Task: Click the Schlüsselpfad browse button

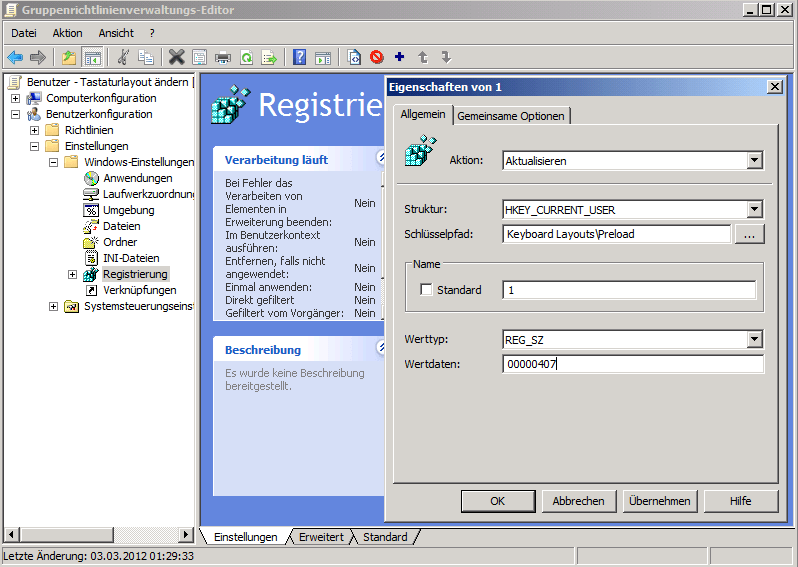Action: 749,235
